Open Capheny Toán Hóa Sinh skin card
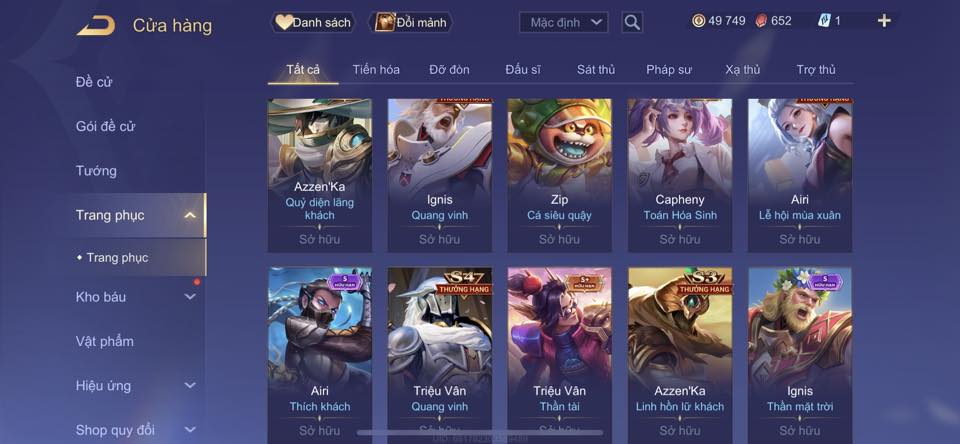This screenshot has width=960, height=444. coord(680,176)
